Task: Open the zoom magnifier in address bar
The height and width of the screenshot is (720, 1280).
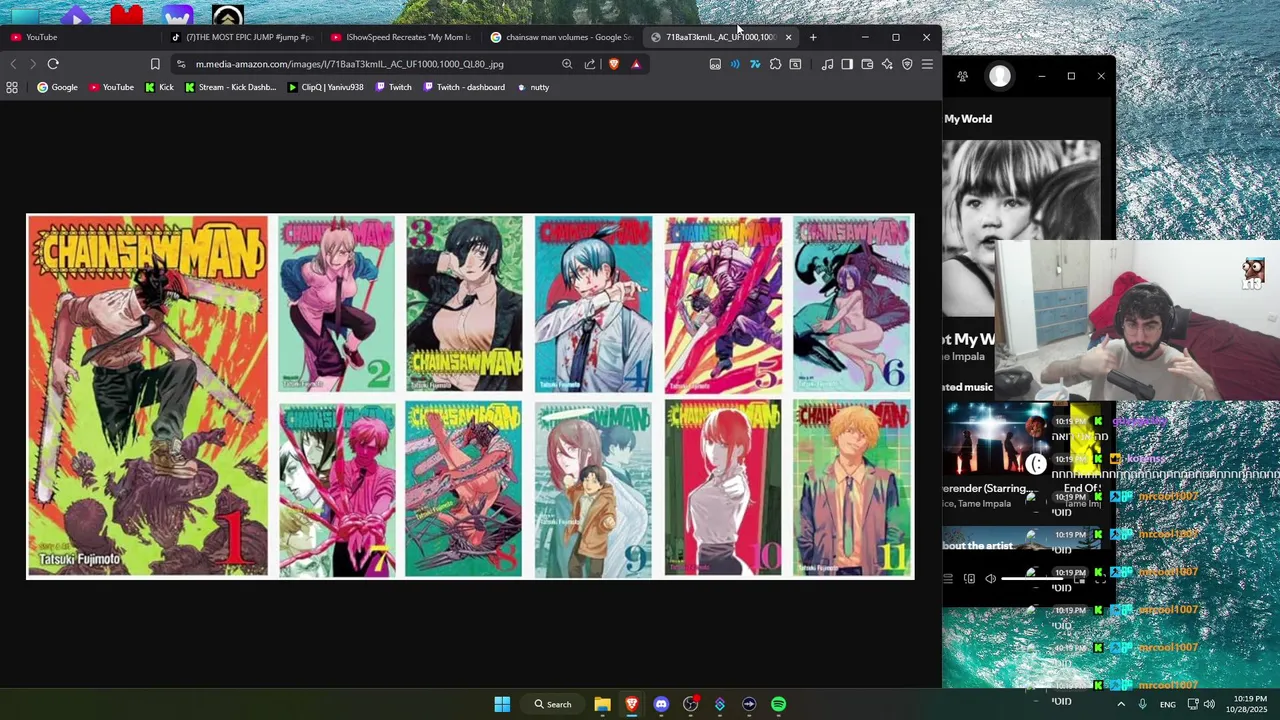Action: click(x=567, y=64)
